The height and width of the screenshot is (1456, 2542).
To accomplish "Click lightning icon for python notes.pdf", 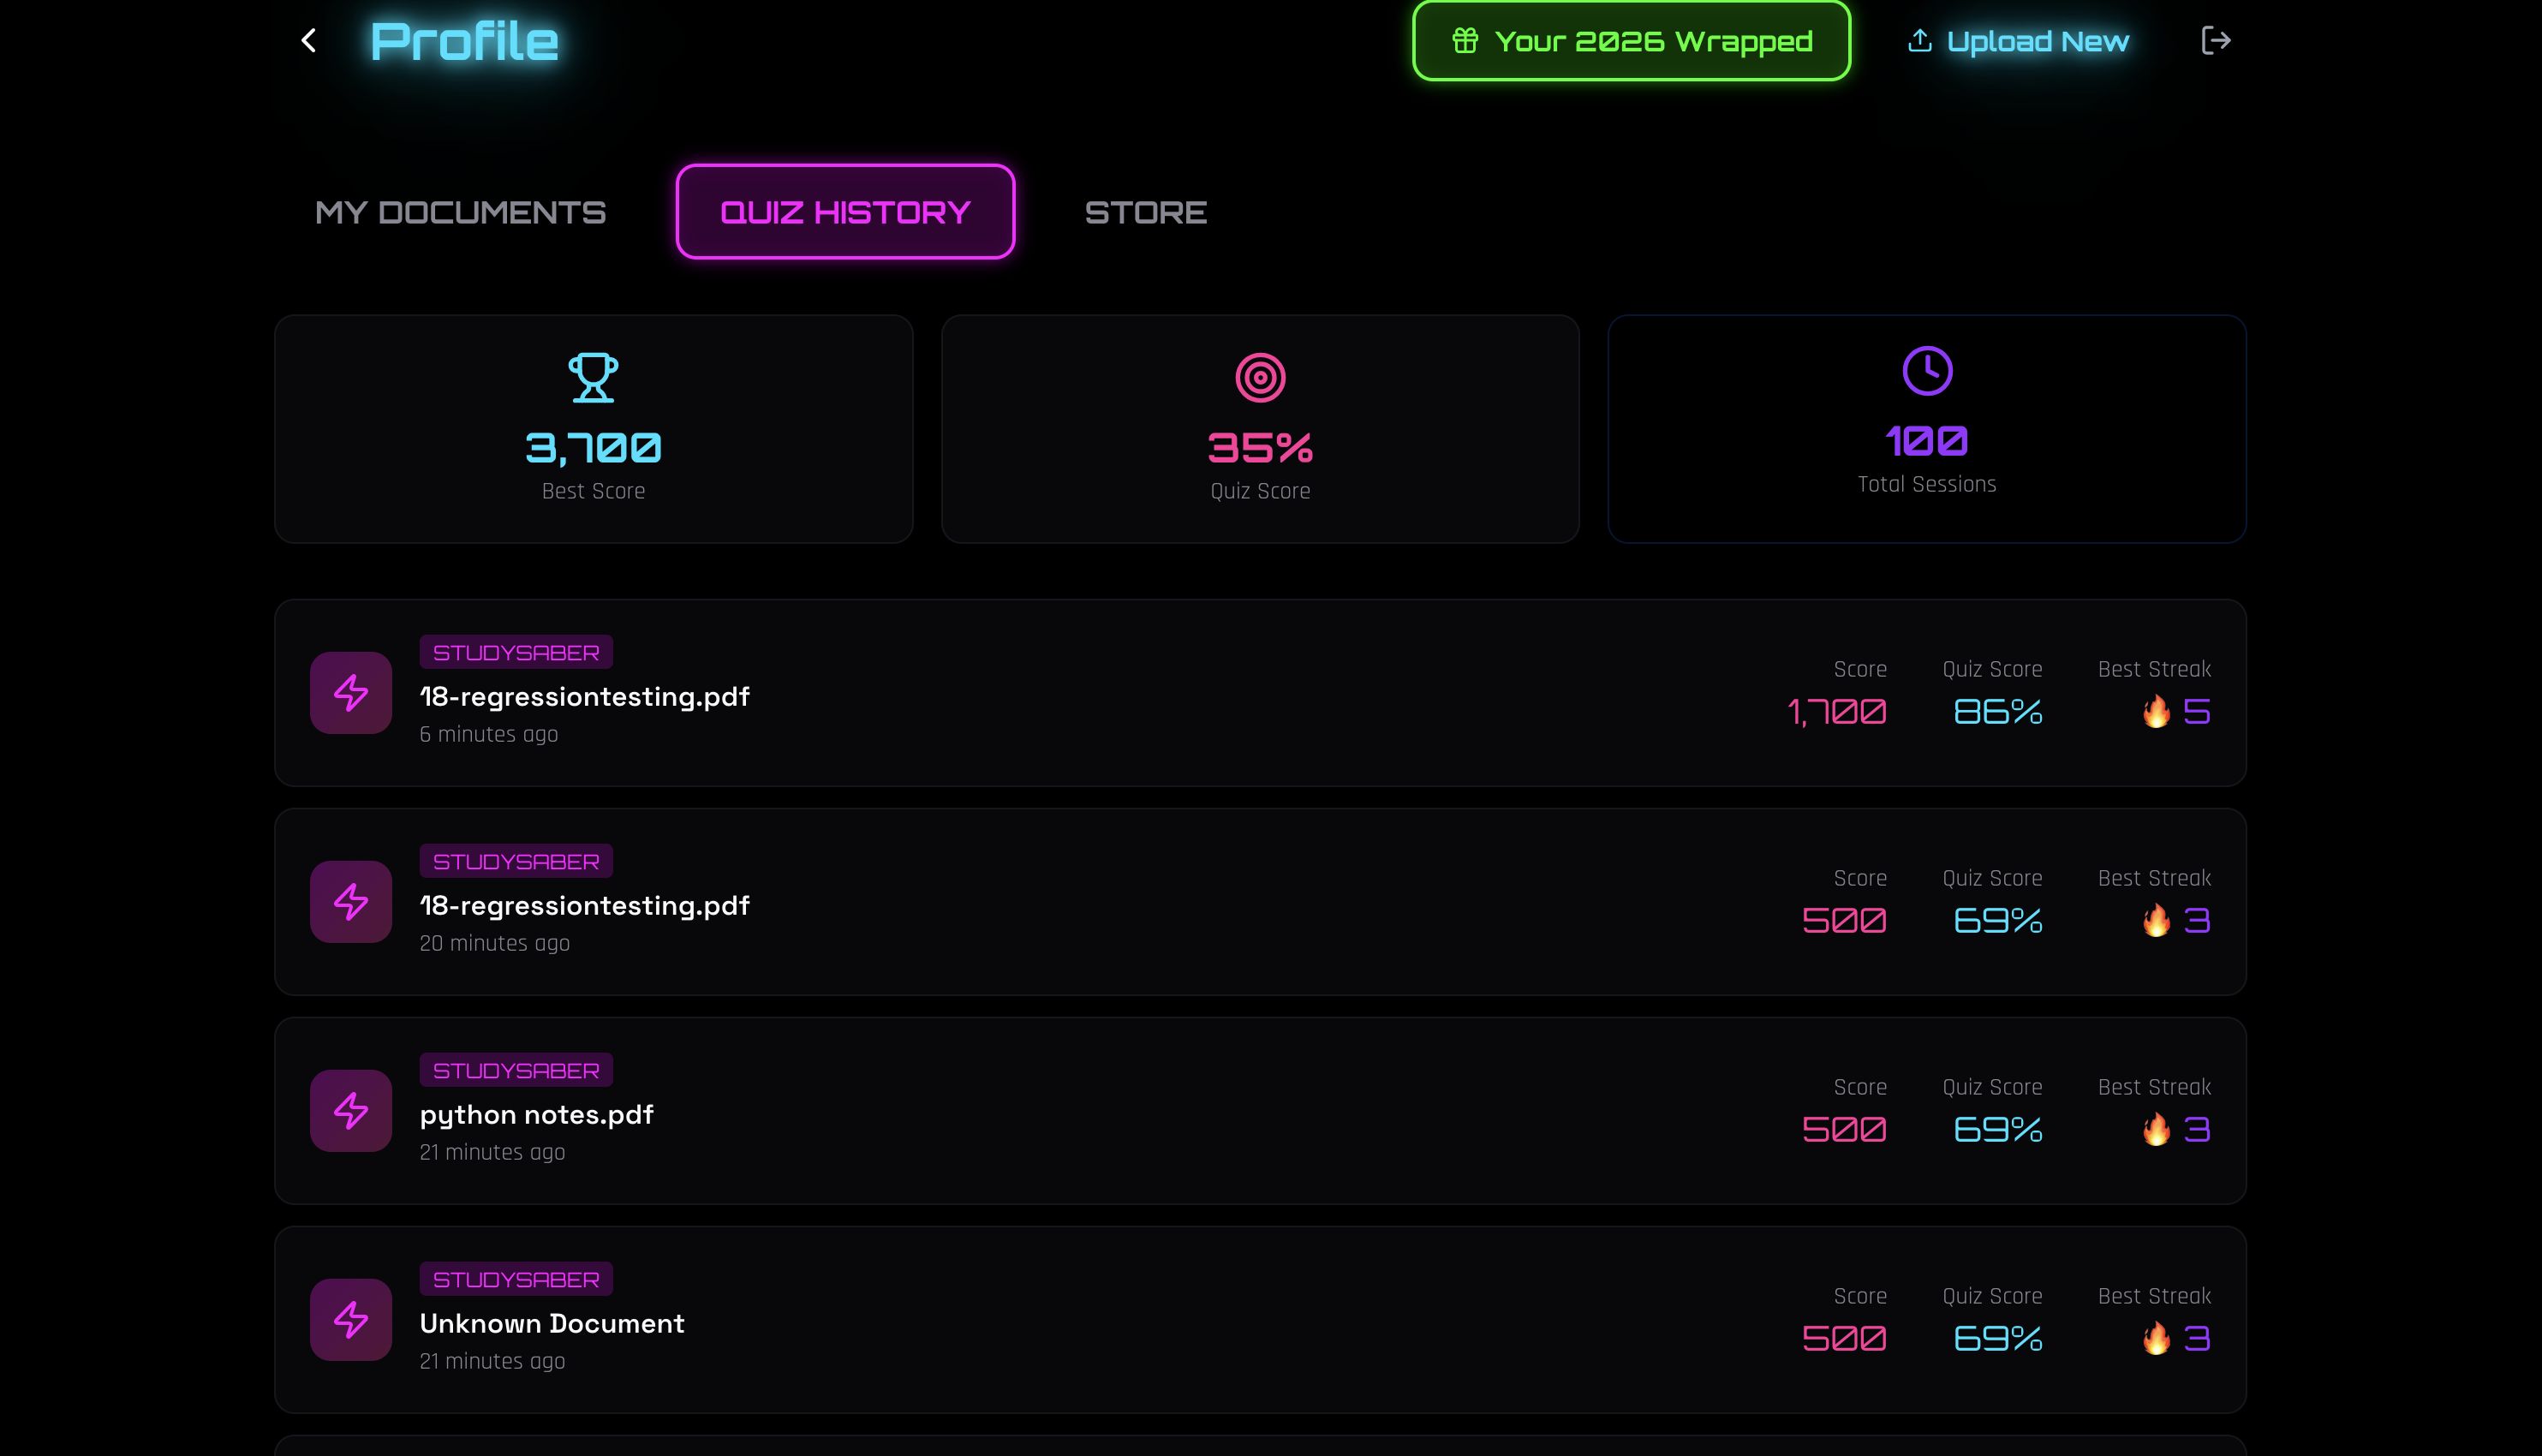I will 351,1111.
